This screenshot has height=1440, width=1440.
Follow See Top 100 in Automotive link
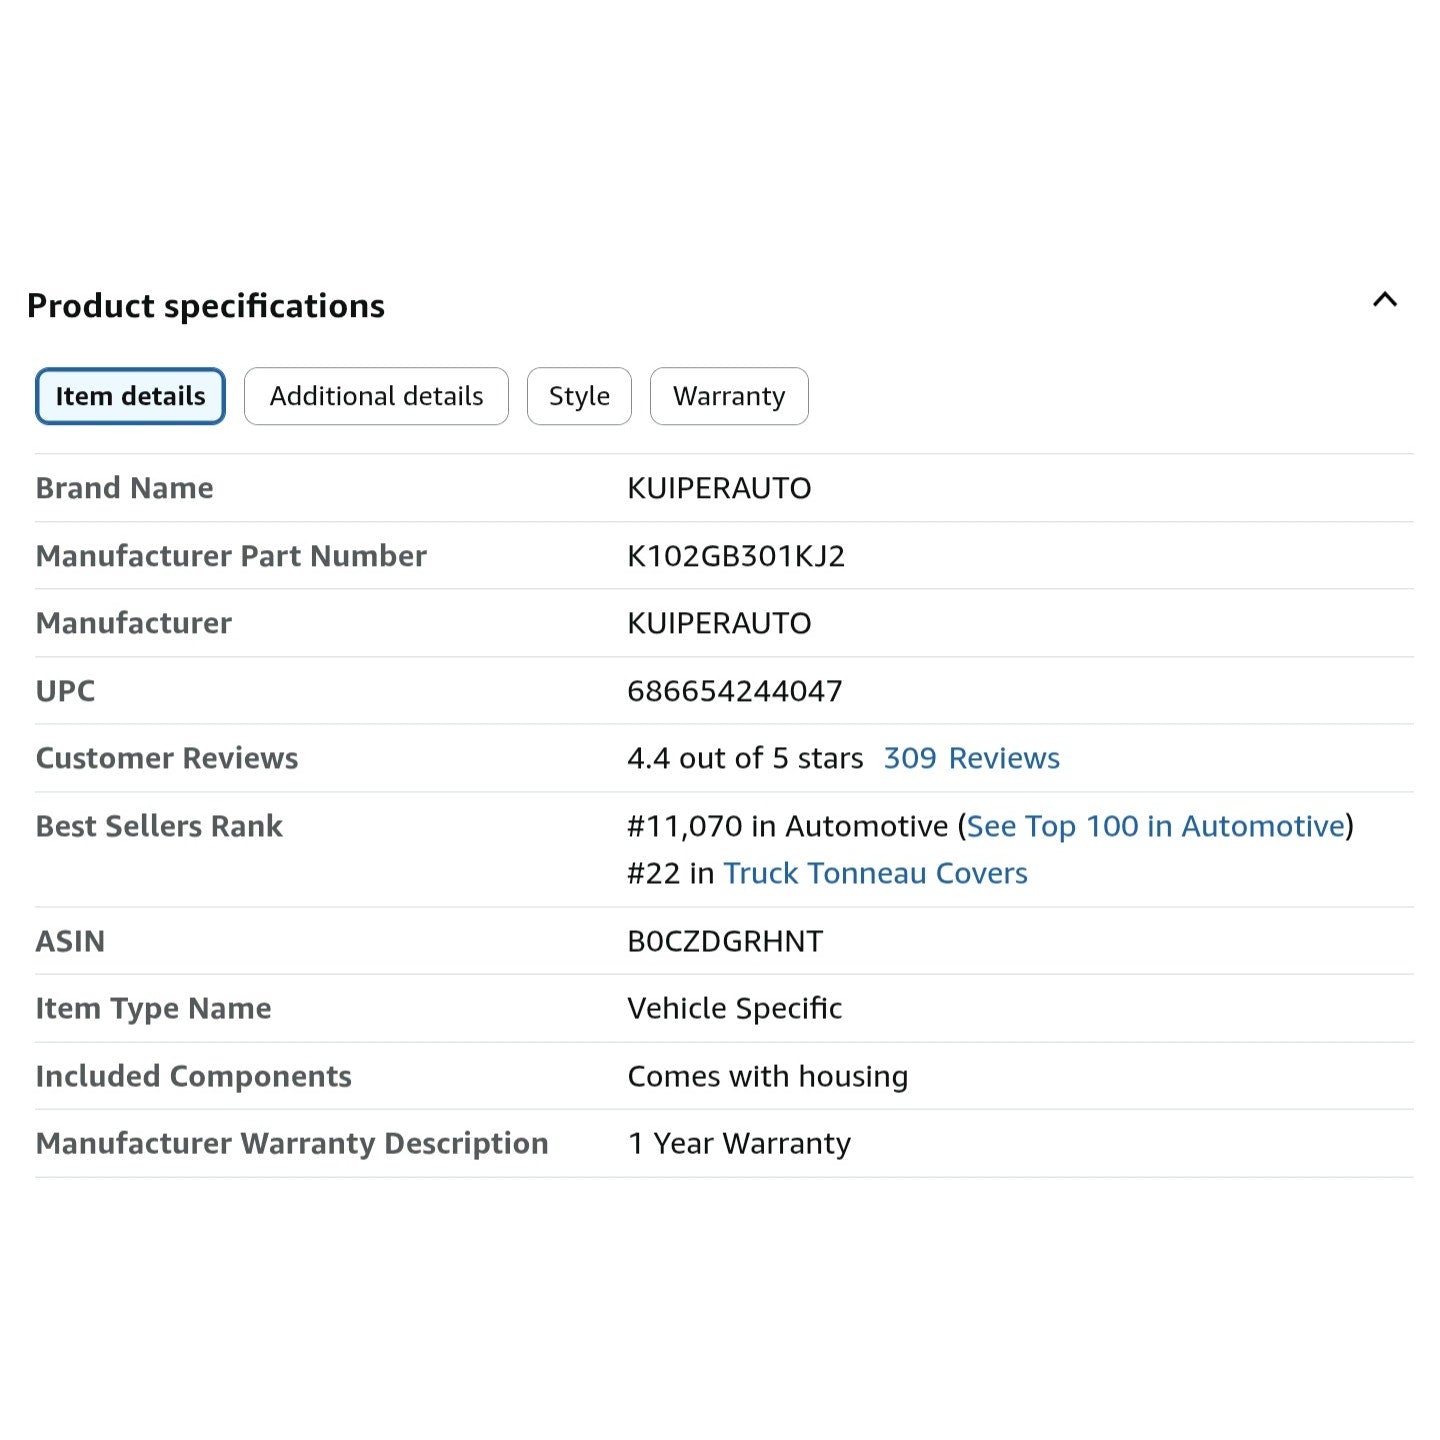point(1155,826)
